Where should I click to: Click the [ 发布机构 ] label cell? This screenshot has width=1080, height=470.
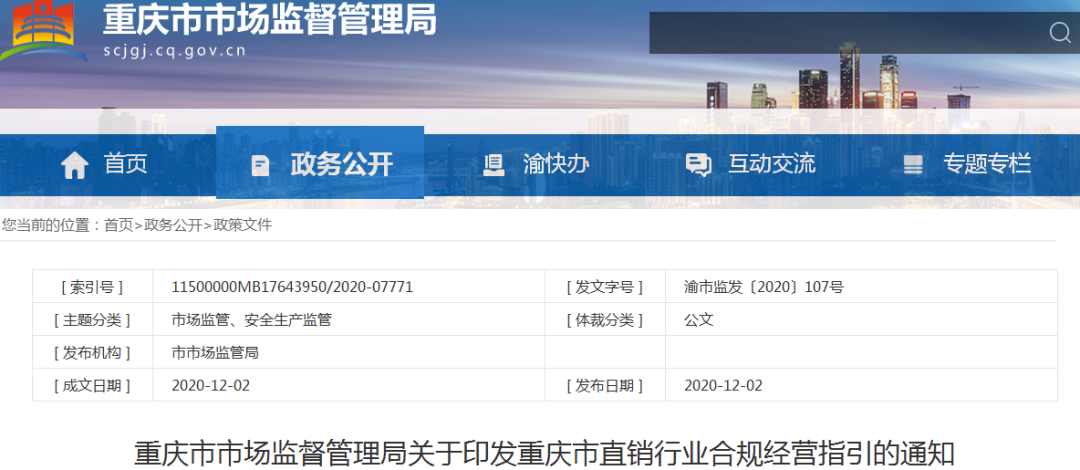(92, 353)
